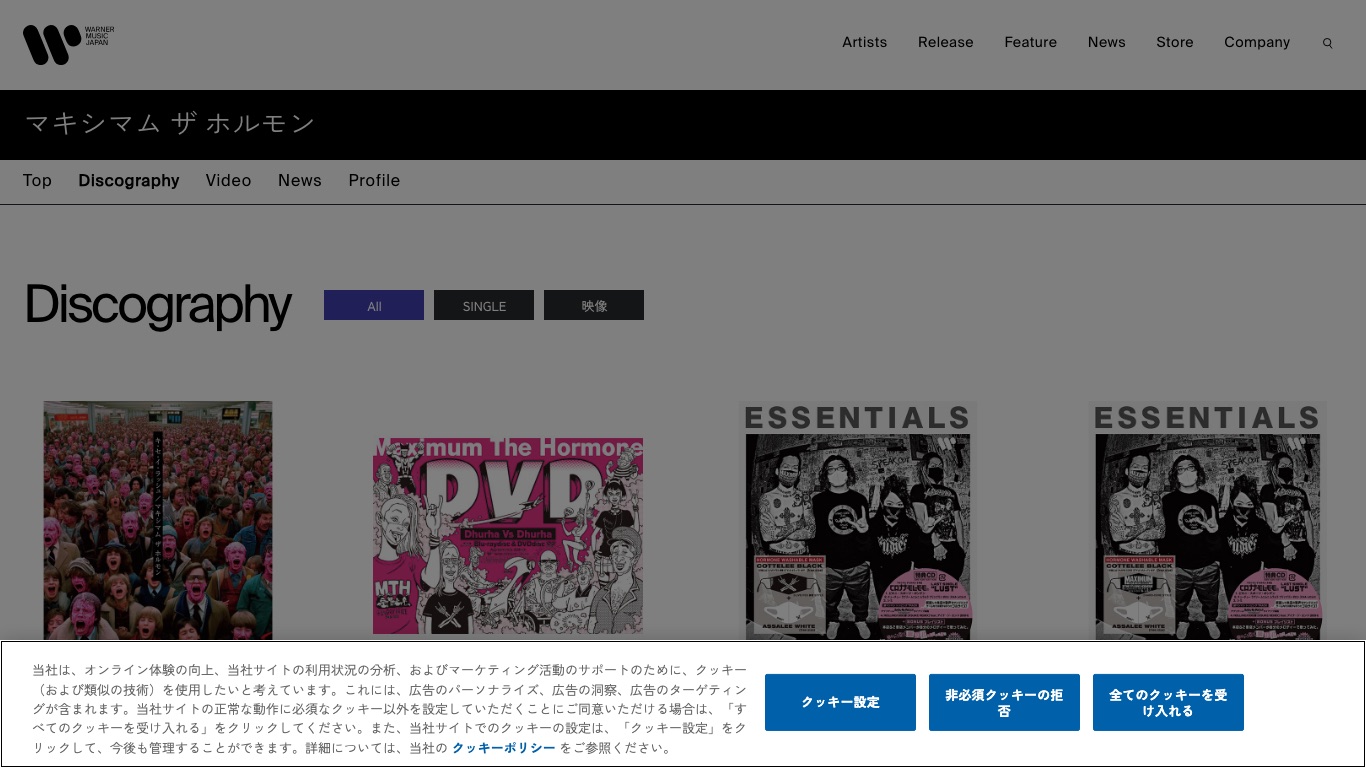This screenshot has width=1366, height=768.
Task: Open the Feature menu item
Action: [1030, 42]
